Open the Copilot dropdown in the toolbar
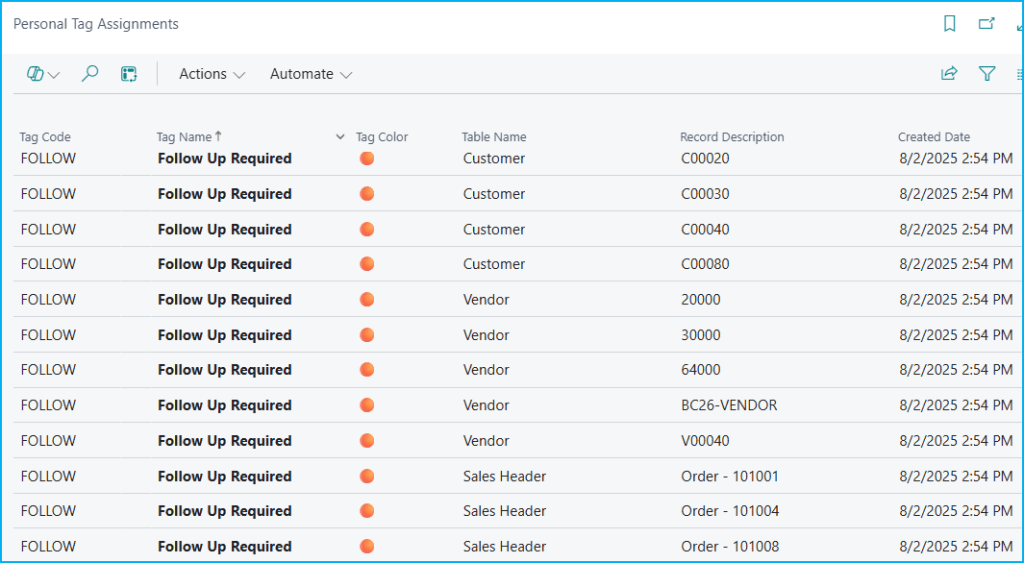 click(43, 74)
